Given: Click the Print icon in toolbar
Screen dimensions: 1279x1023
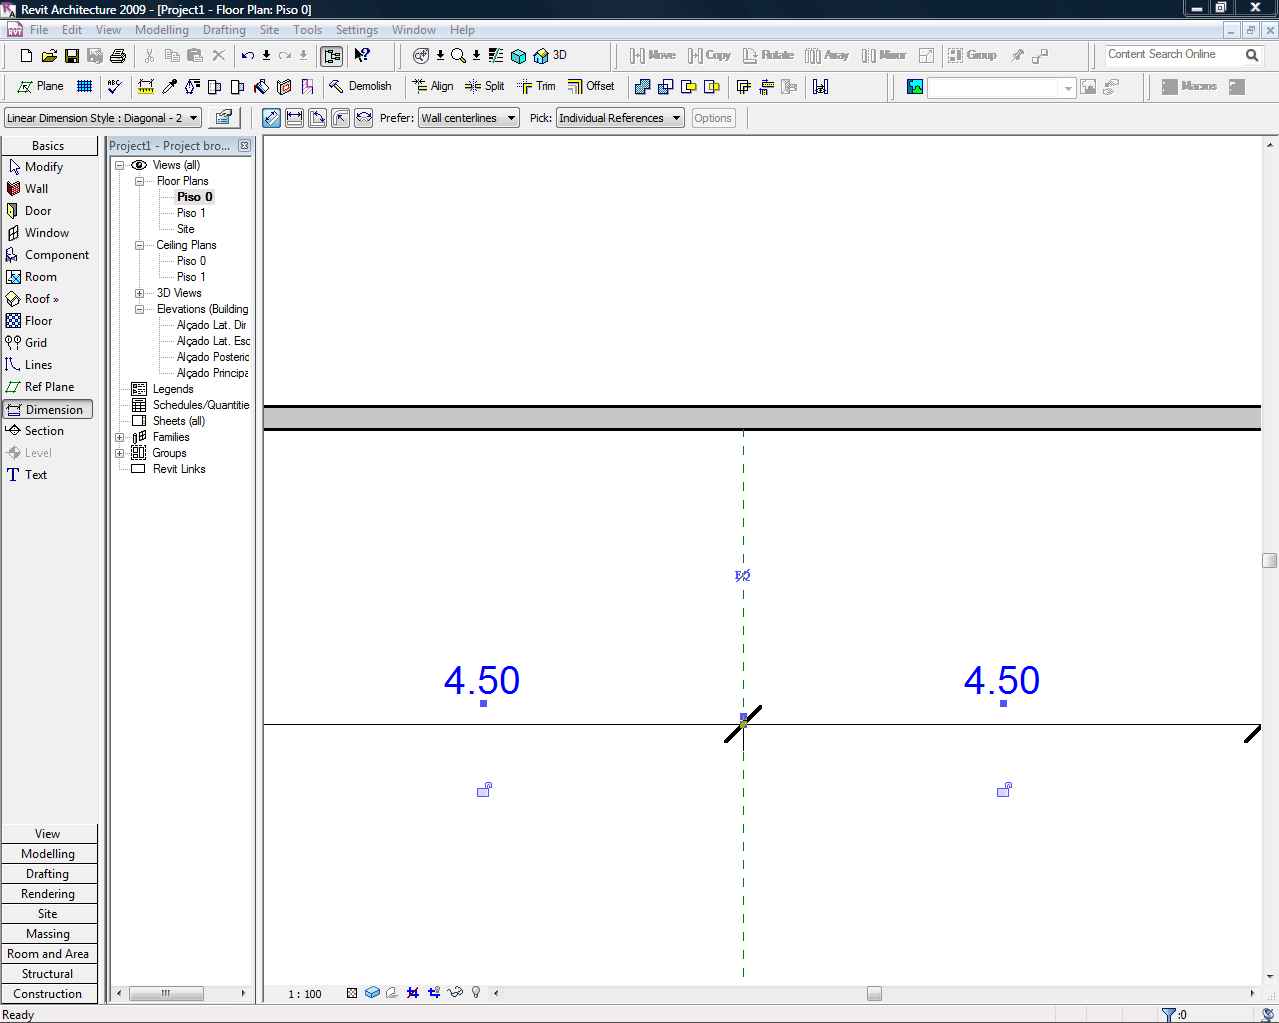Looking at the screenshot, I should tap(118, 56).
